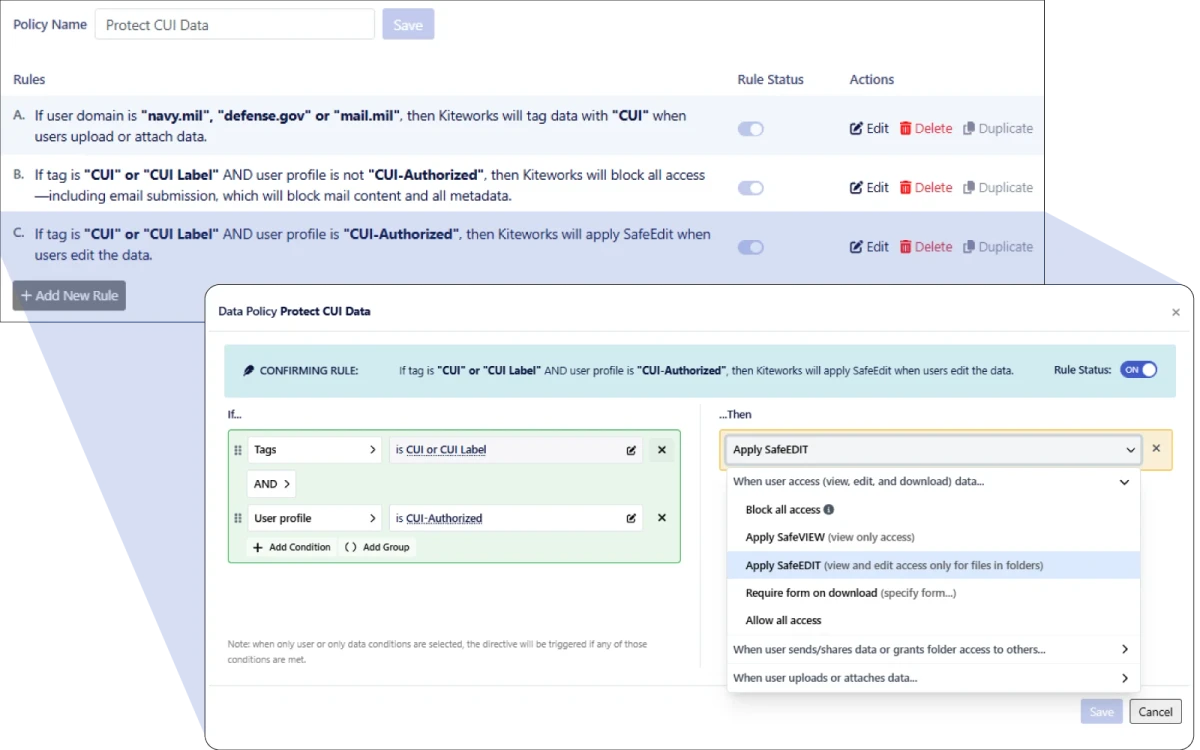Click the Edit icon for rule C

tap(856, 246)
